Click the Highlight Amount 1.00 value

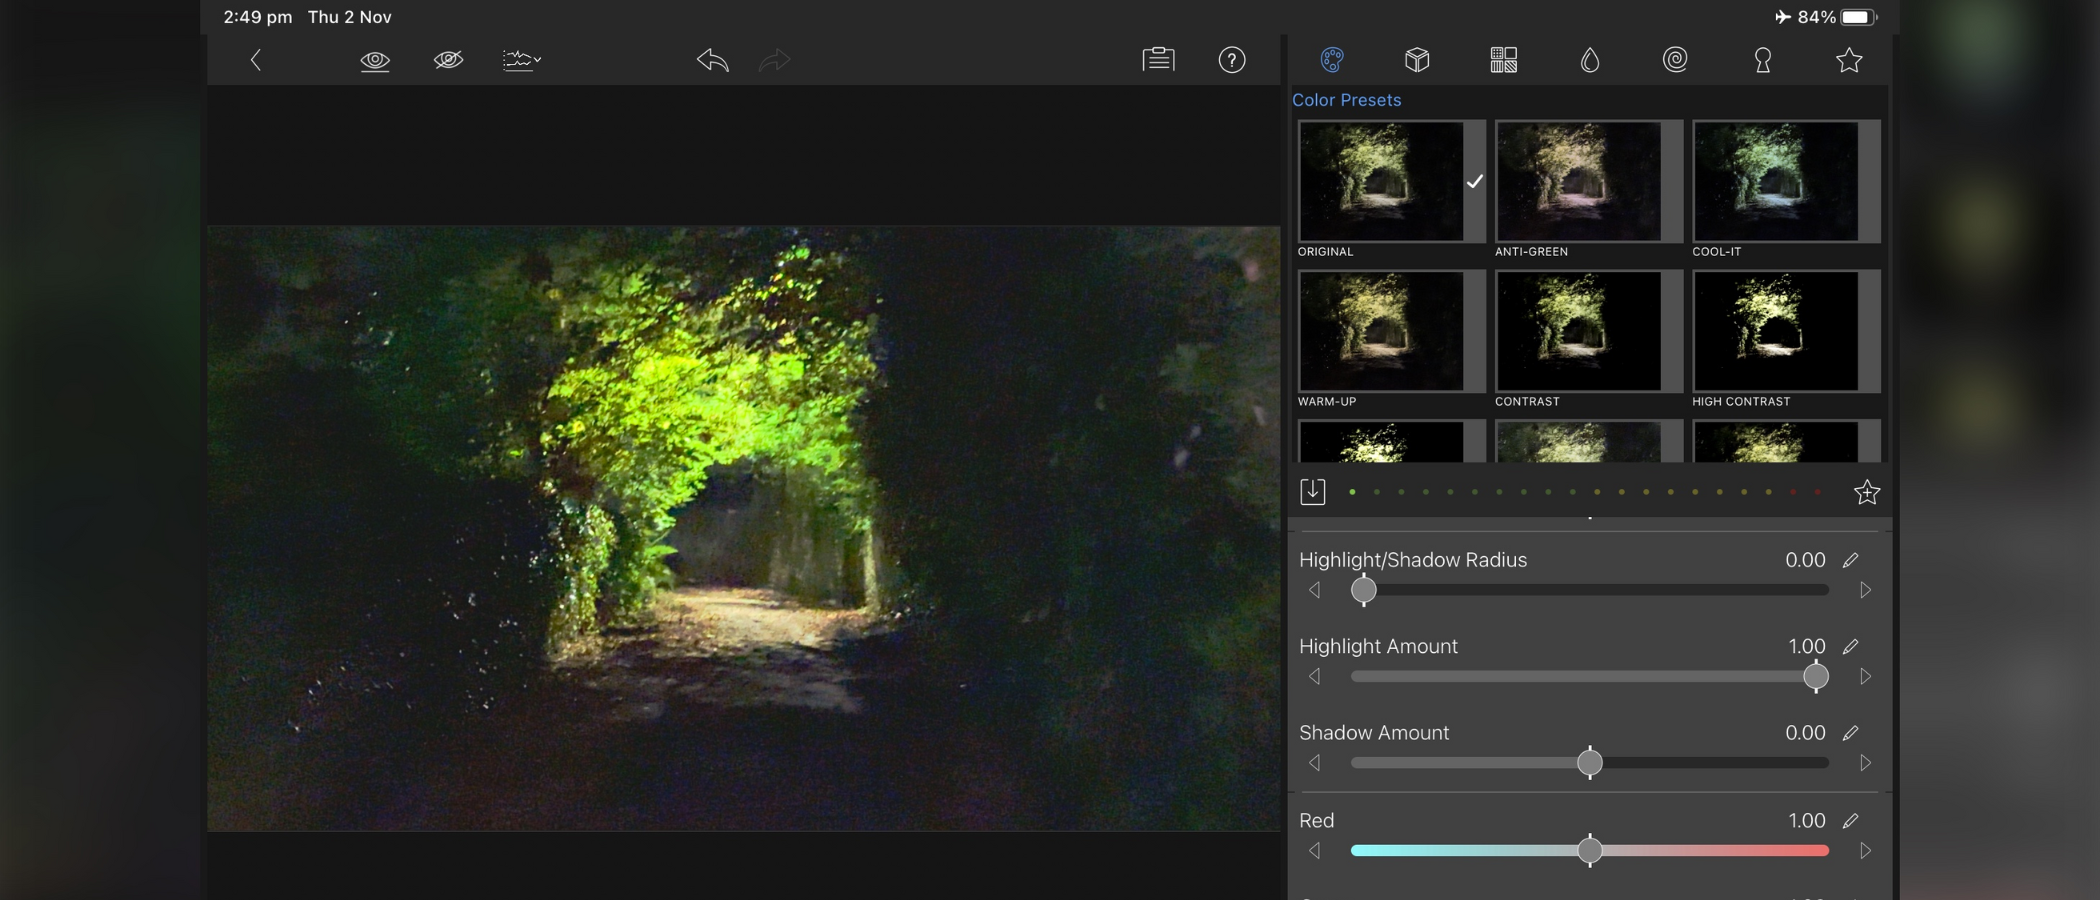click(x=1807, y=646)
